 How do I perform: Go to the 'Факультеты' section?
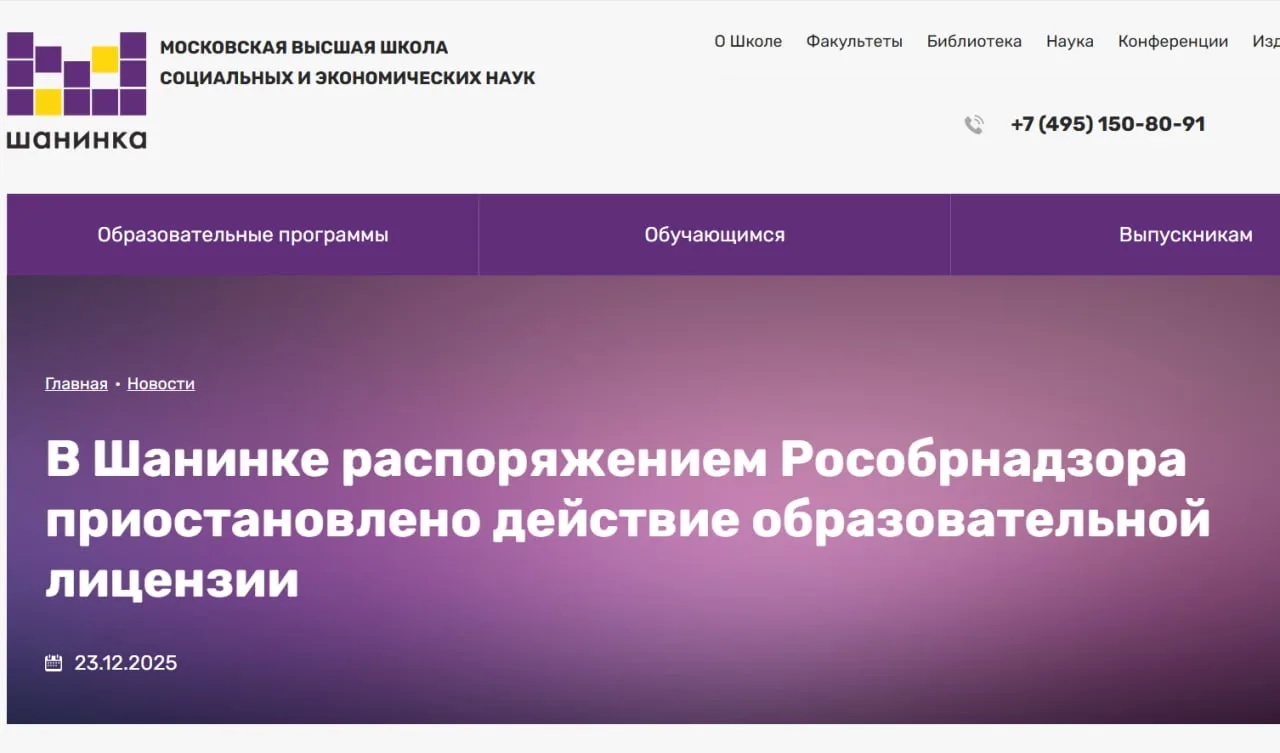(854, 41)
